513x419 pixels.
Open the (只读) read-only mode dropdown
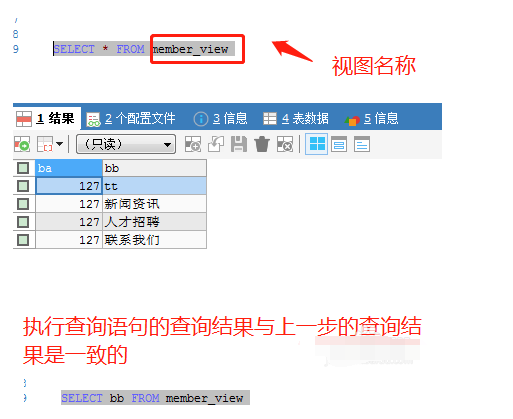tap(126, 144)
